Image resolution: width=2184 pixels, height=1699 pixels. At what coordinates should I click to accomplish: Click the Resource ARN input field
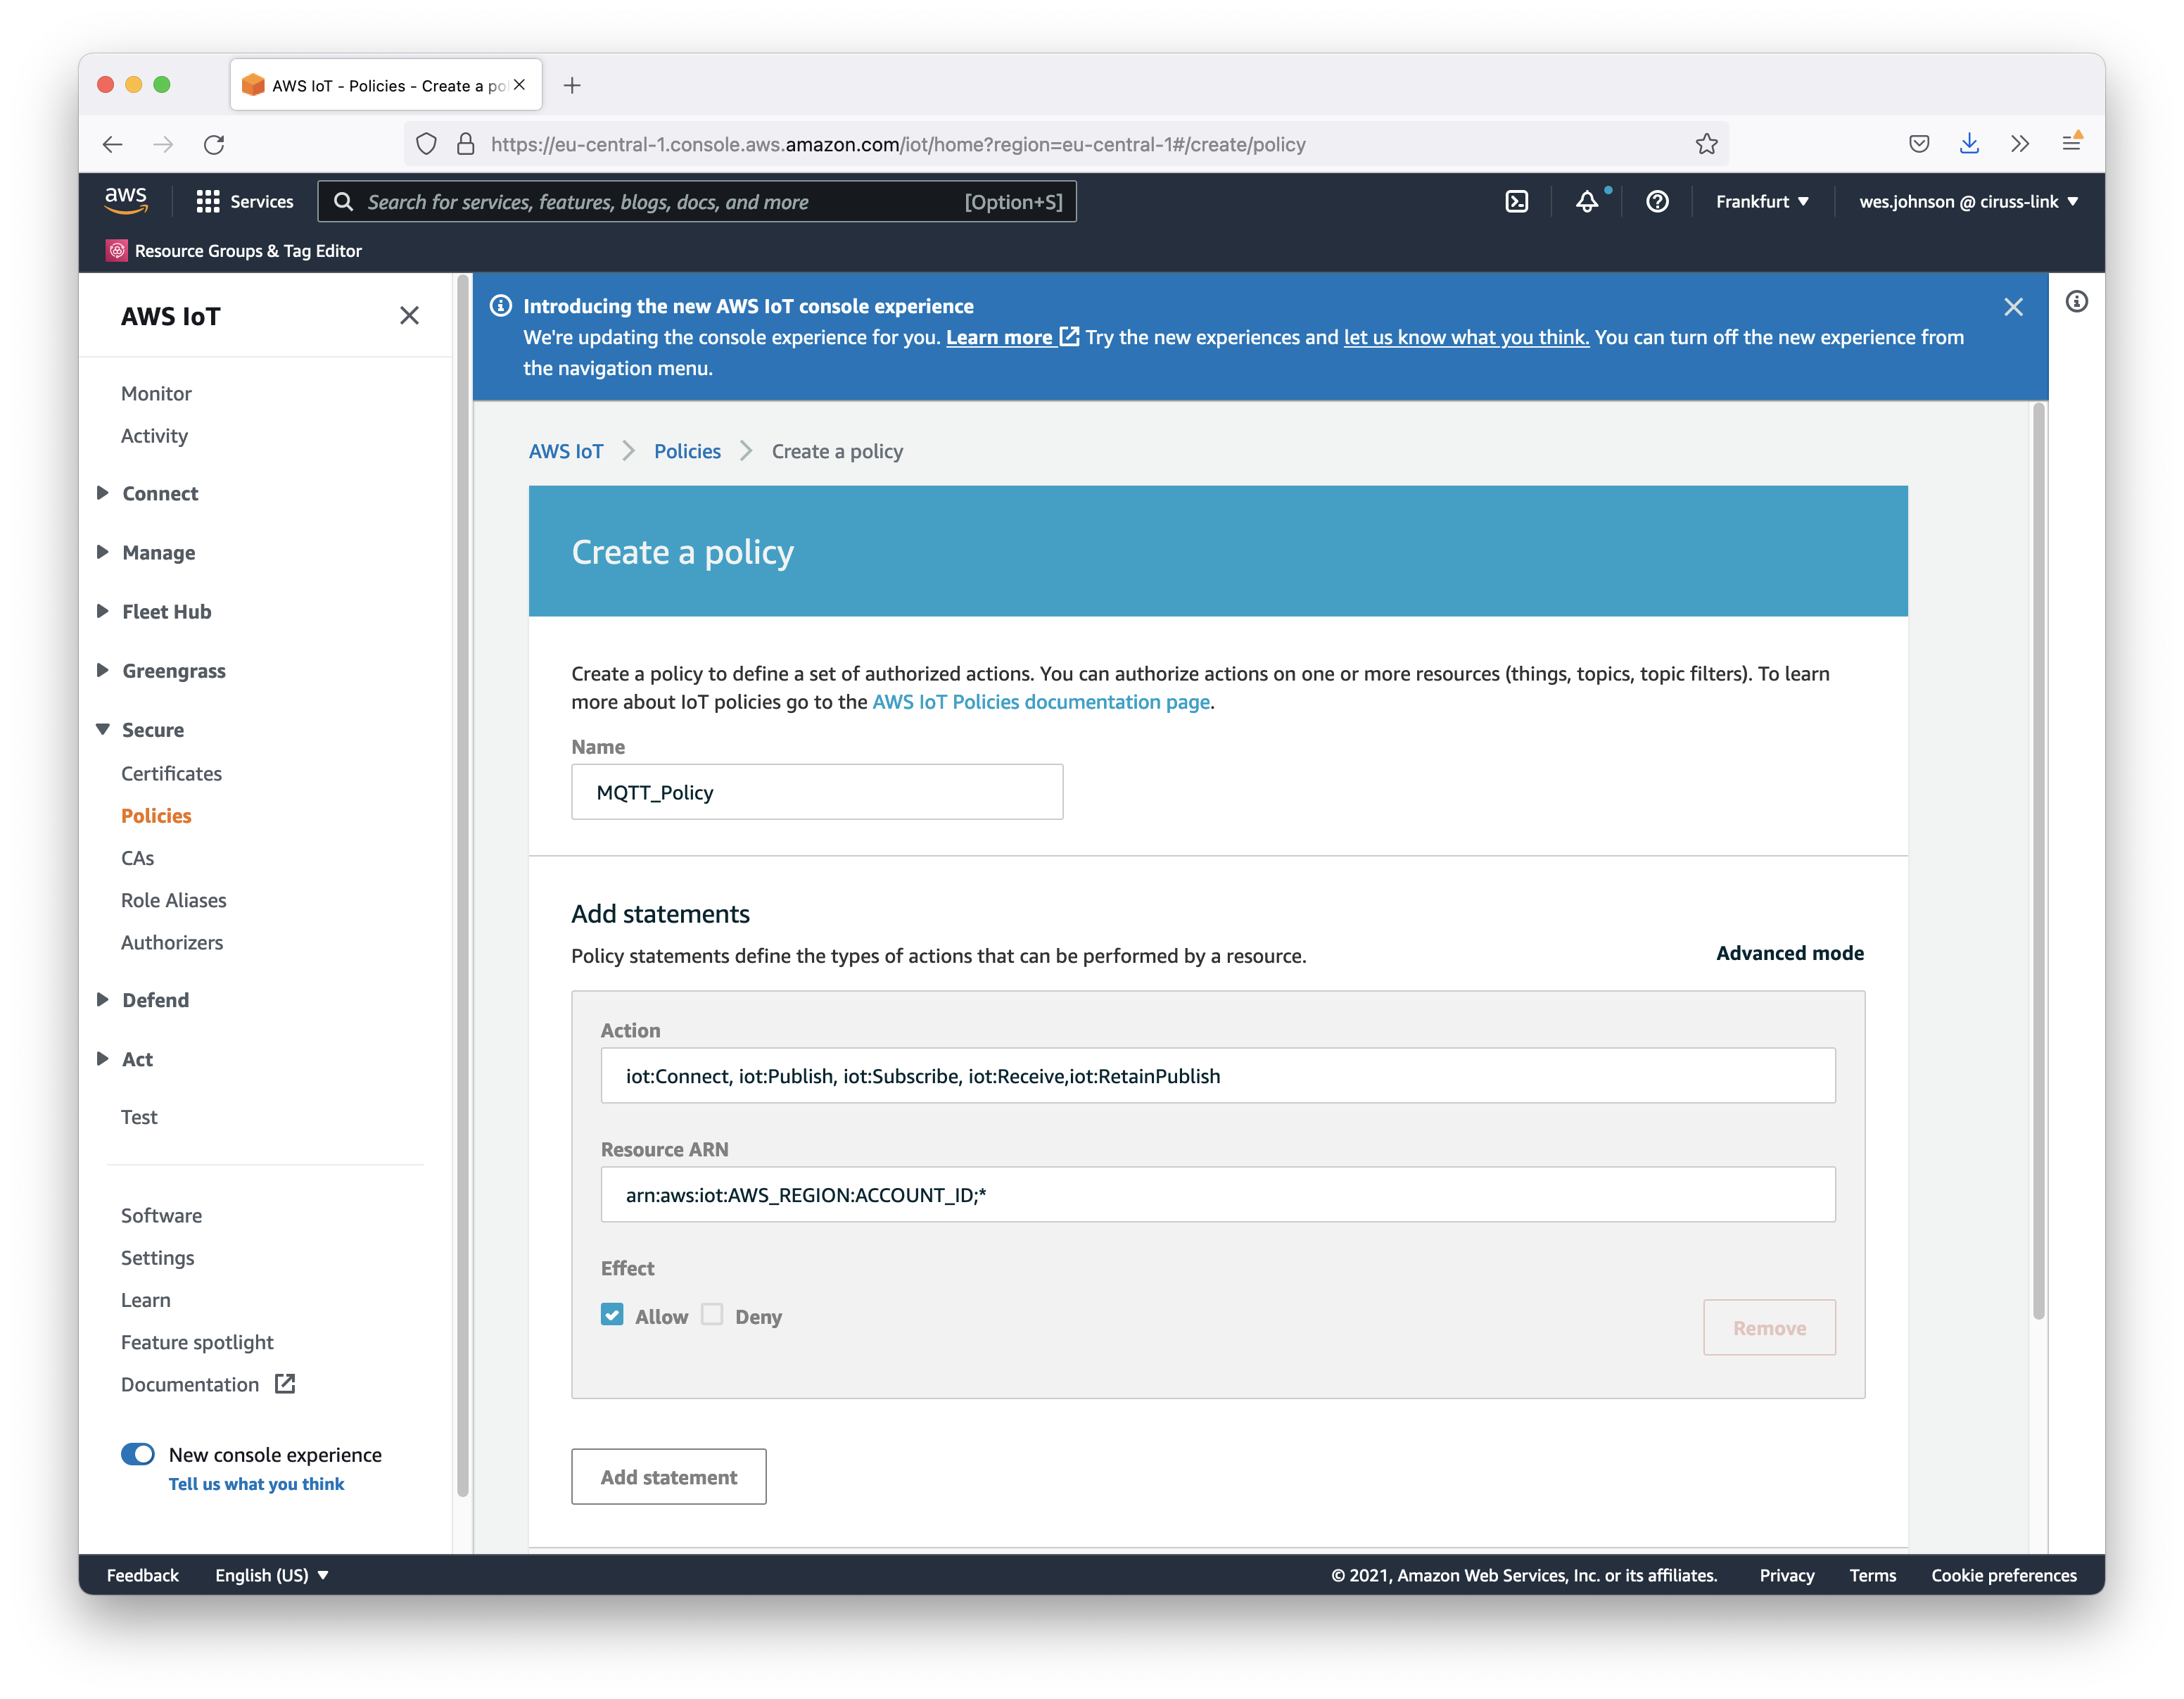pyautogui.click(x=1217, y=1195)
